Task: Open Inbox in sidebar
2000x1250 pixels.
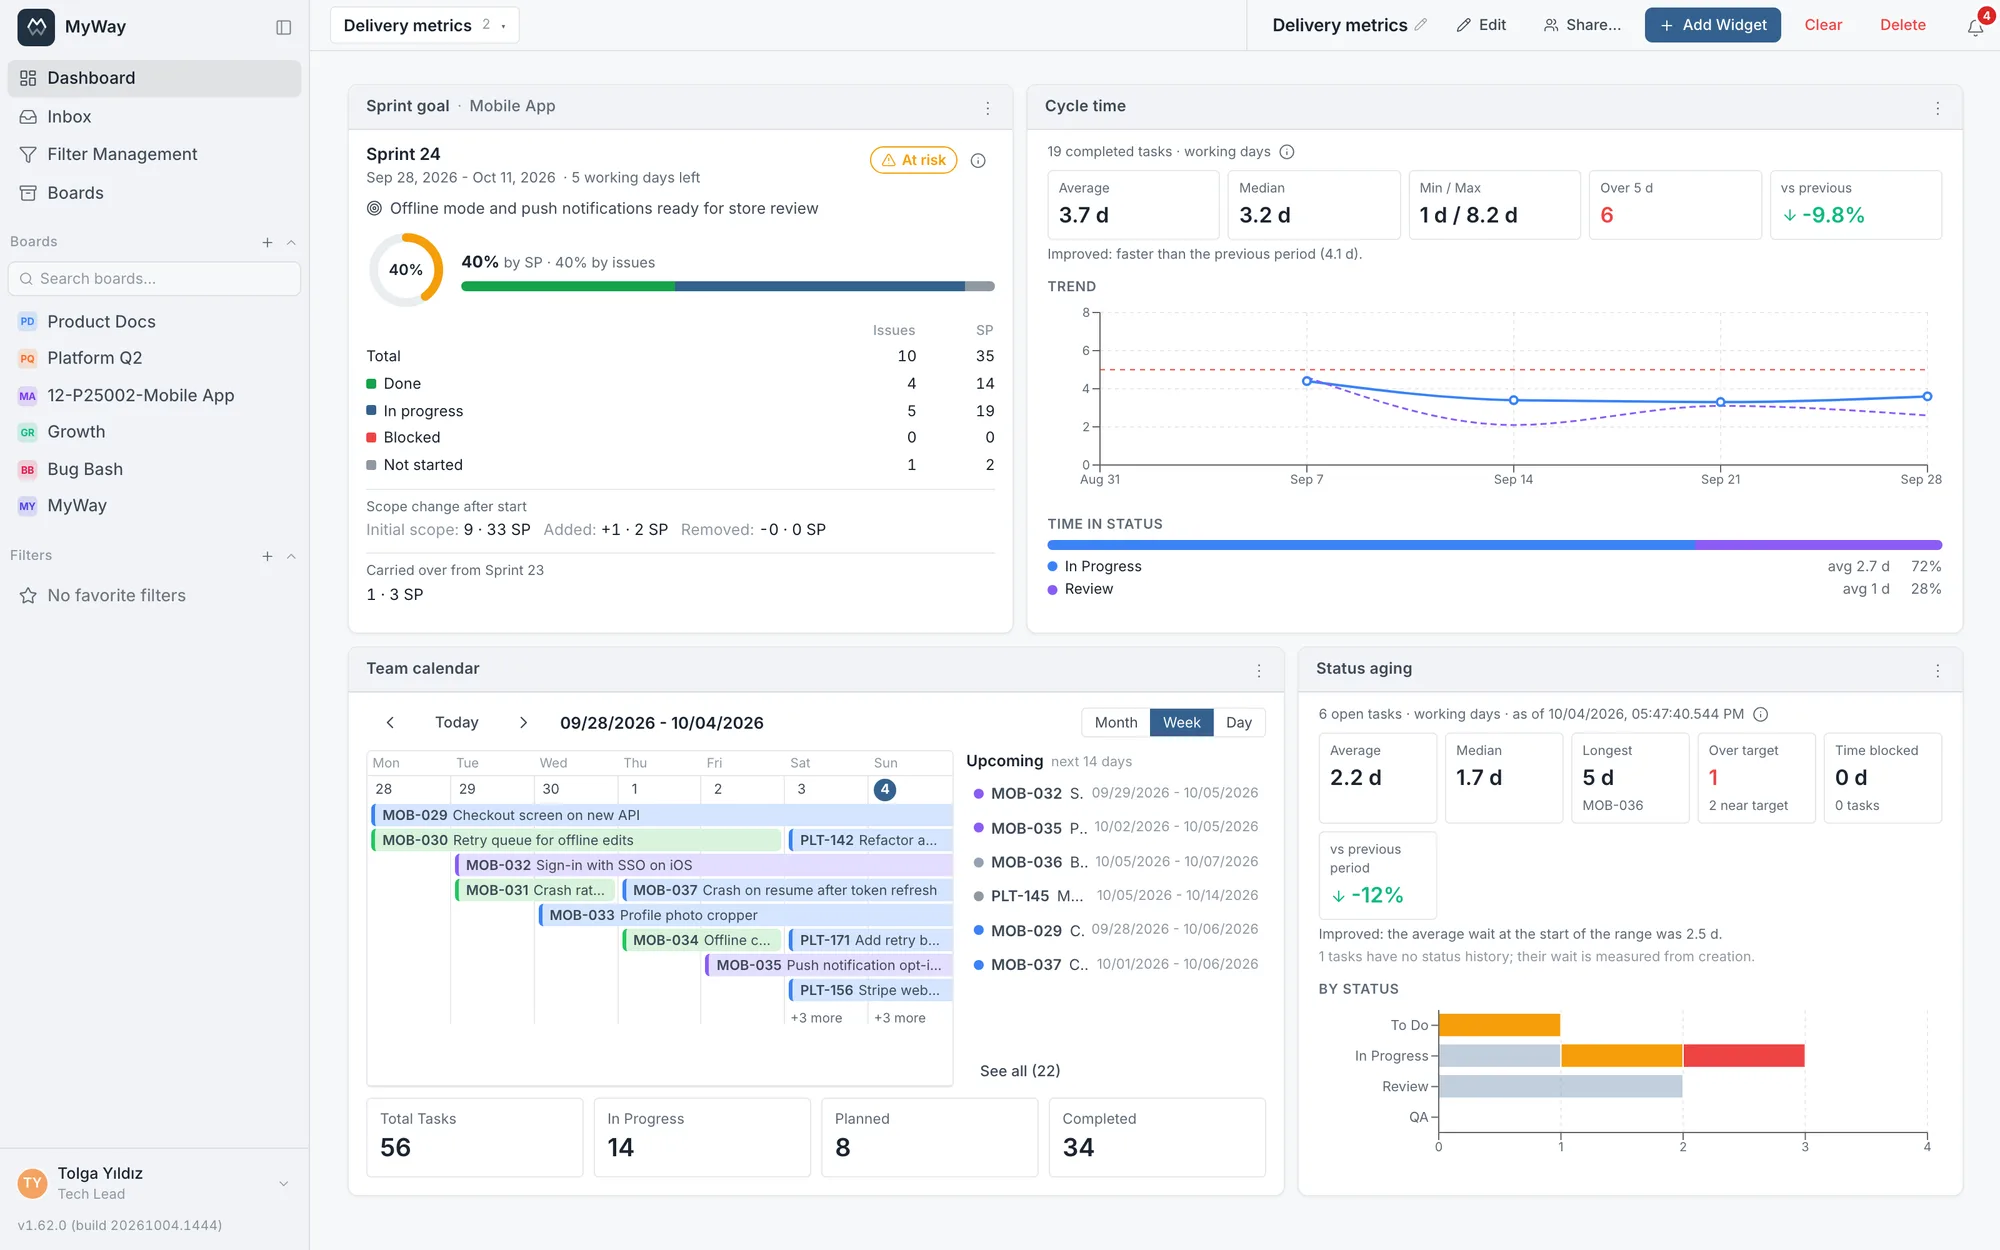Action: coord(154,117)
